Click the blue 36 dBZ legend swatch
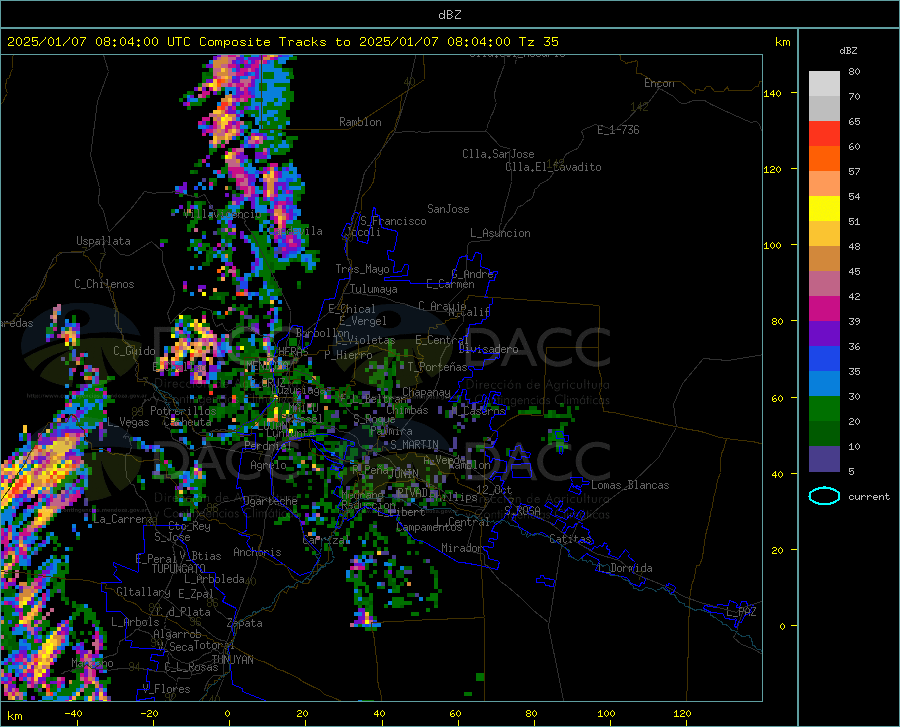 point(824,359)
